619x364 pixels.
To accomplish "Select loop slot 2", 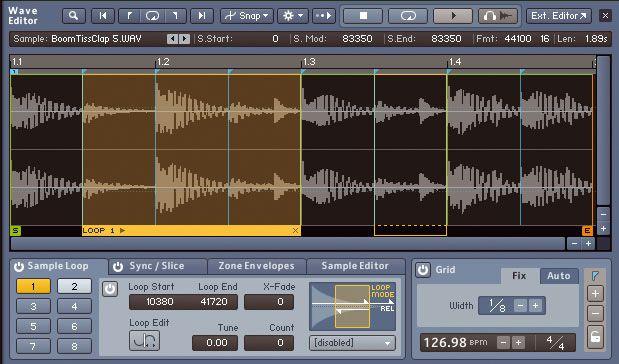I will coord(74,286).
